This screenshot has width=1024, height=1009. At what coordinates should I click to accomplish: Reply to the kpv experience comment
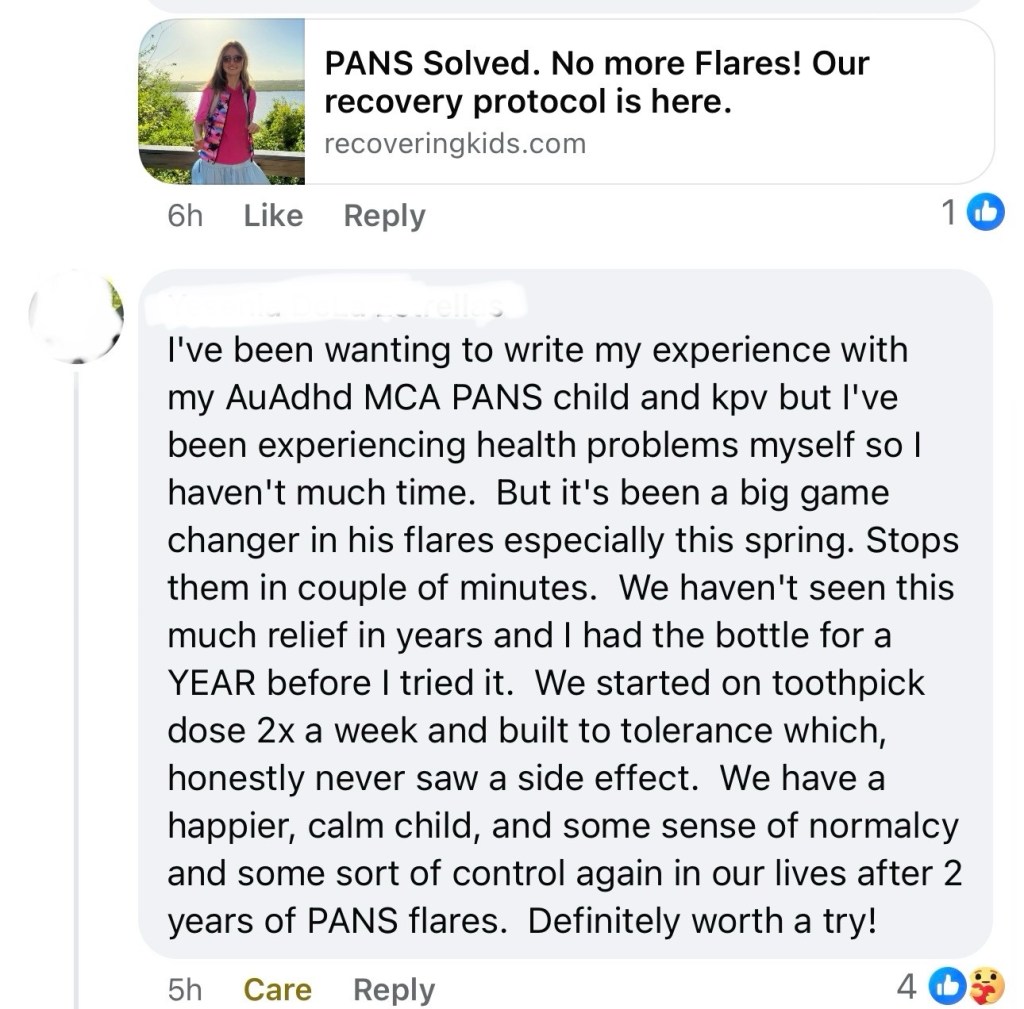394,989
